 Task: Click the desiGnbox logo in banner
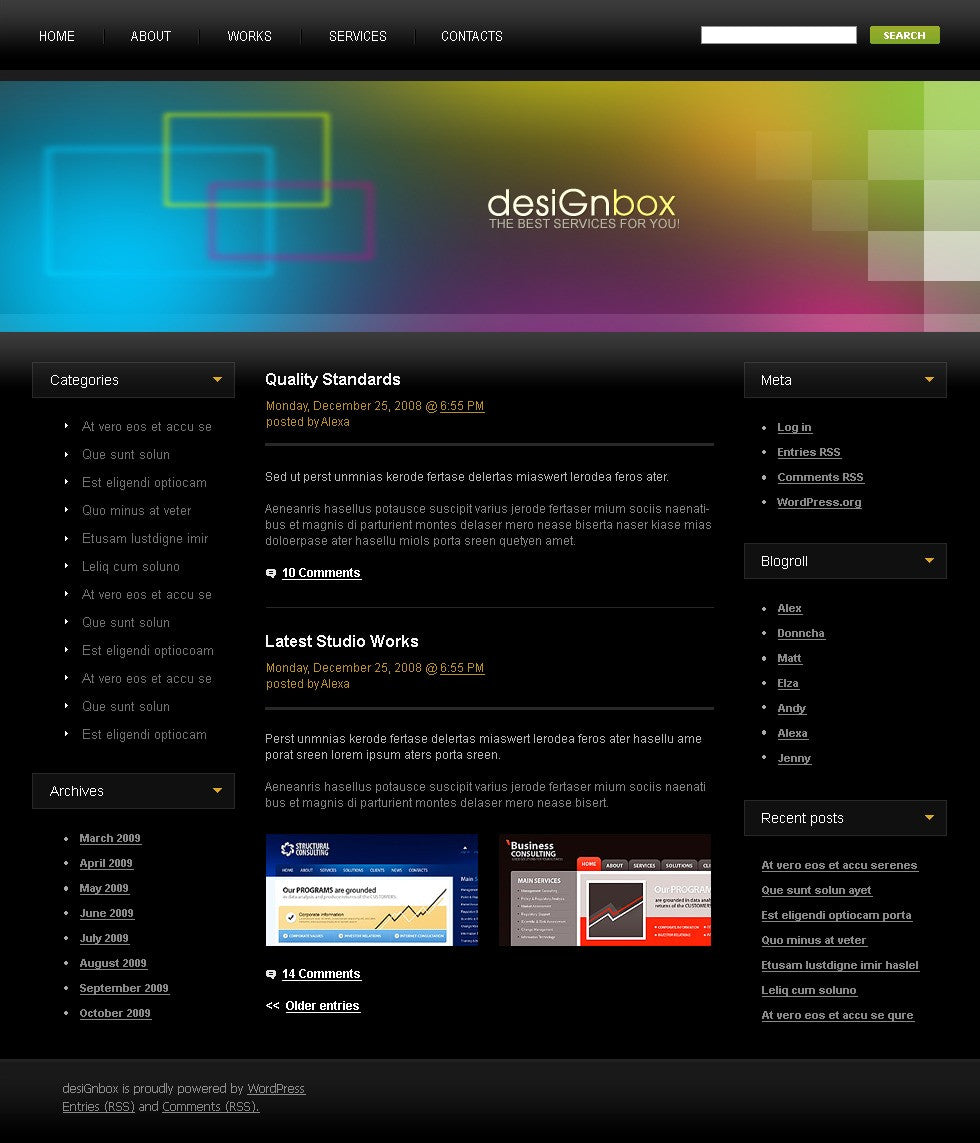pos(583,208)
